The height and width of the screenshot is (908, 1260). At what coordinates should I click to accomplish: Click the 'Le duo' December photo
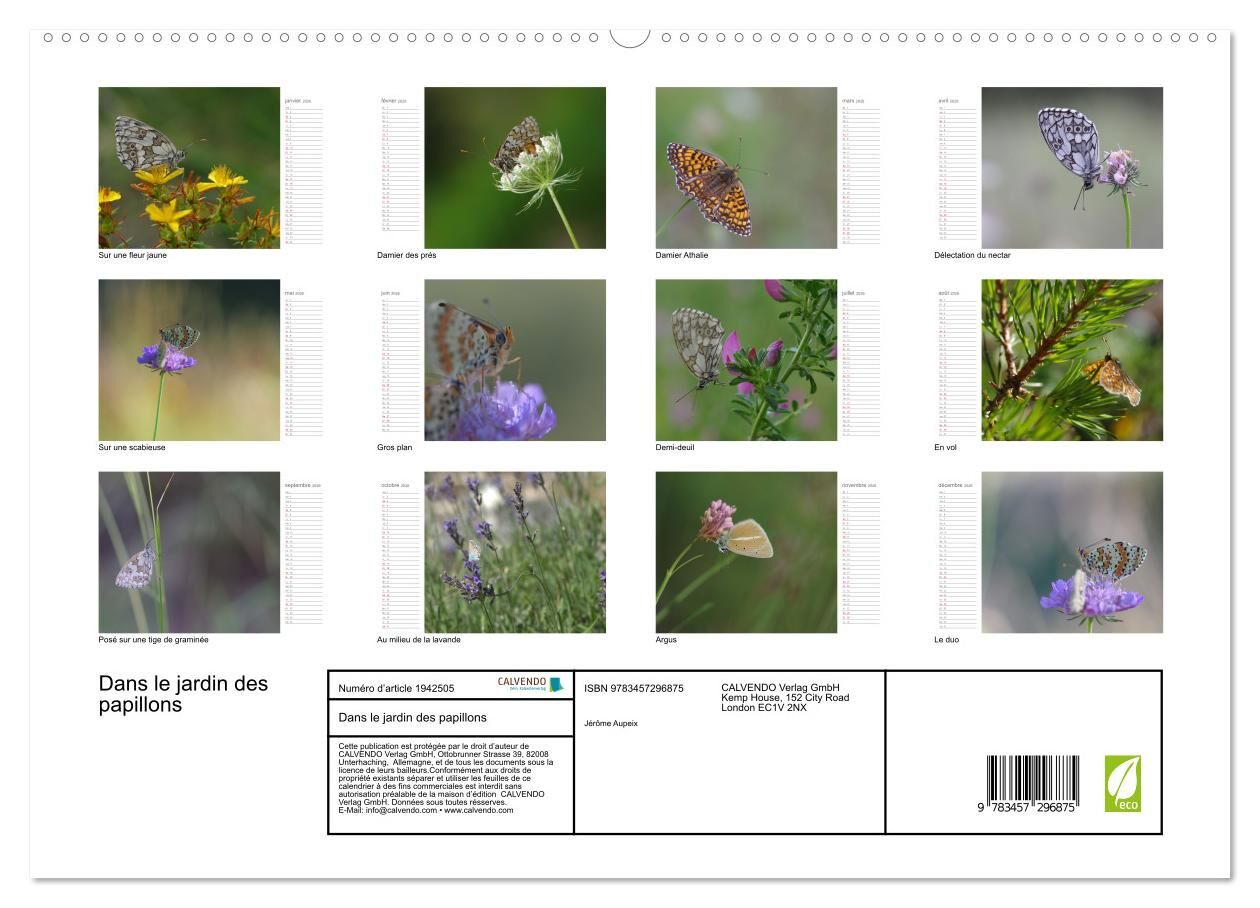click(x=1072, y=552)
